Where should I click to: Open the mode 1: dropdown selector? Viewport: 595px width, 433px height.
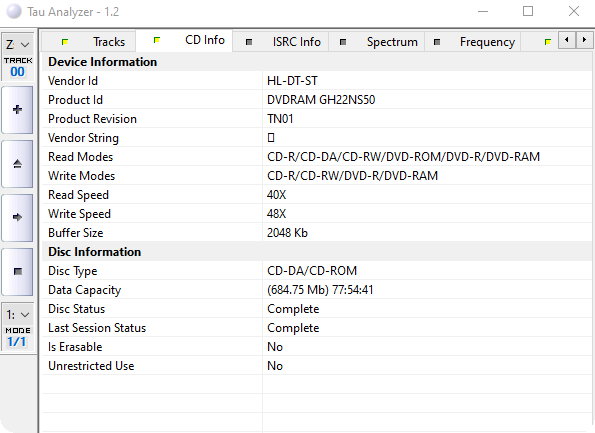17,315
